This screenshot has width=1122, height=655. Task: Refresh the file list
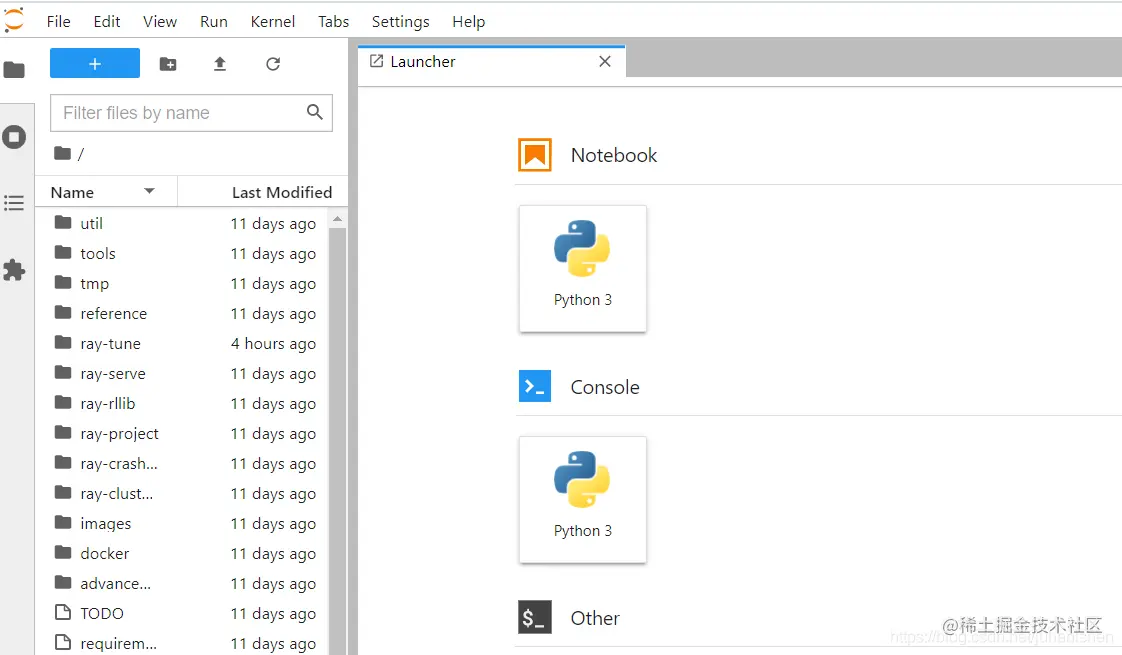pos(273,64)
